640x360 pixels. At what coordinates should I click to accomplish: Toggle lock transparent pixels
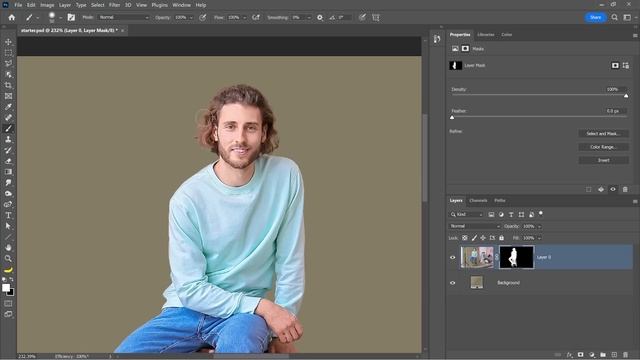tap(464, 238)
